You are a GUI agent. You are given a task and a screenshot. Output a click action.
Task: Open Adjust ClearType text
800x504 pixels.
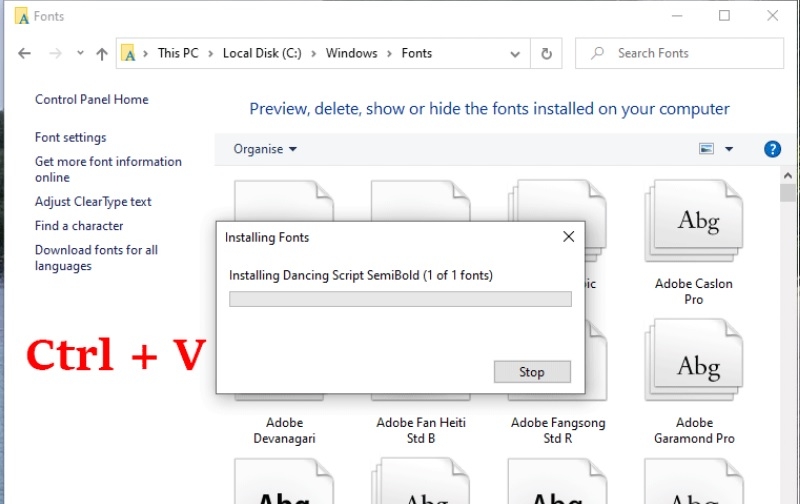point(93,201)
